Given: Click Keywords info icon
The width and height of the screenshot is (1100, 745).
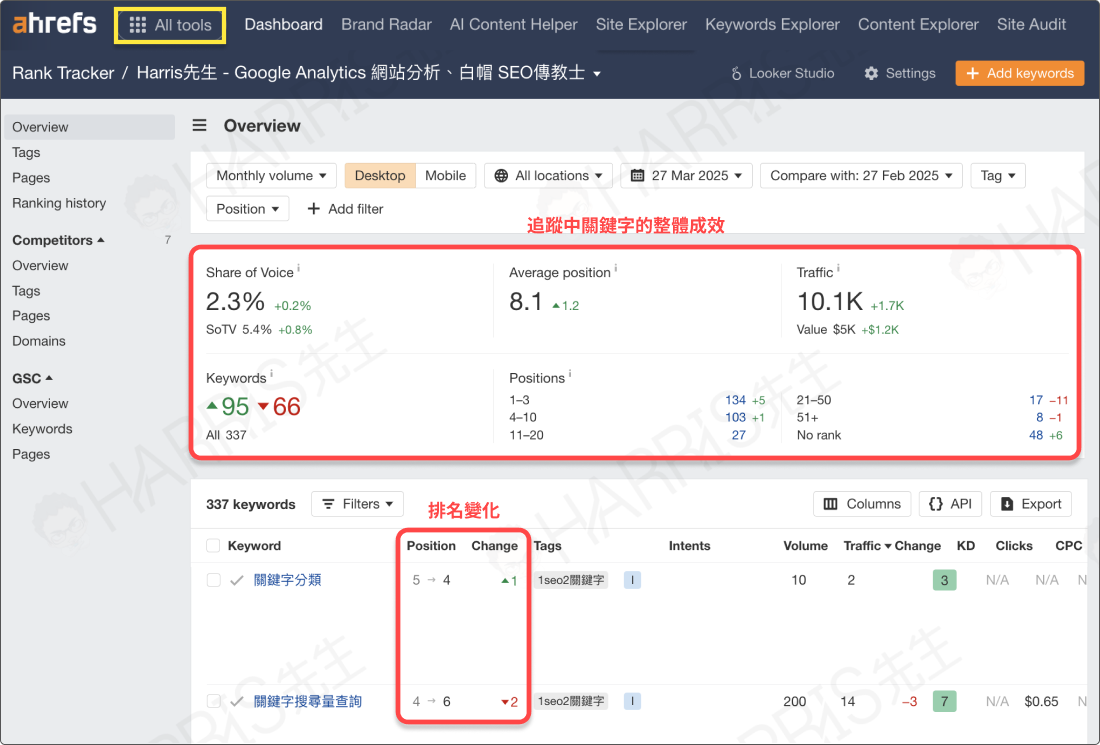Looking at the screenshot, I should tap(271, 374).
